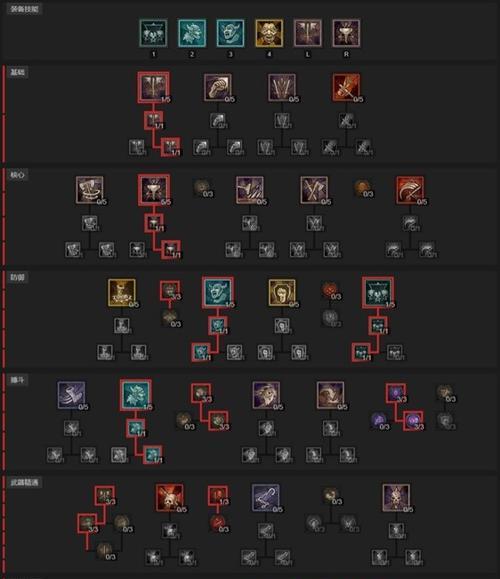Select the red Death Blow skull skill

point(169,498)
